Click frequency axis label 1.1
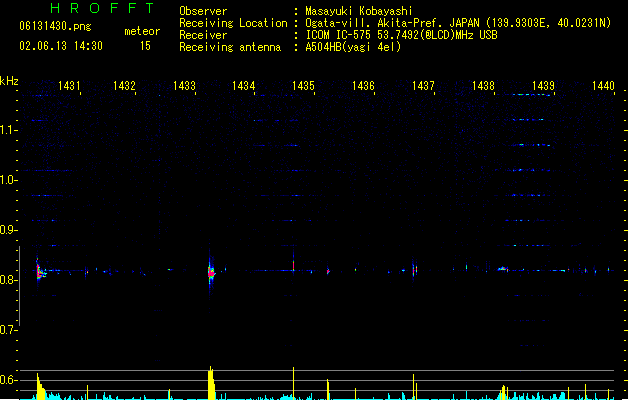This screenshot has width=629, height=400. point(7,130)
